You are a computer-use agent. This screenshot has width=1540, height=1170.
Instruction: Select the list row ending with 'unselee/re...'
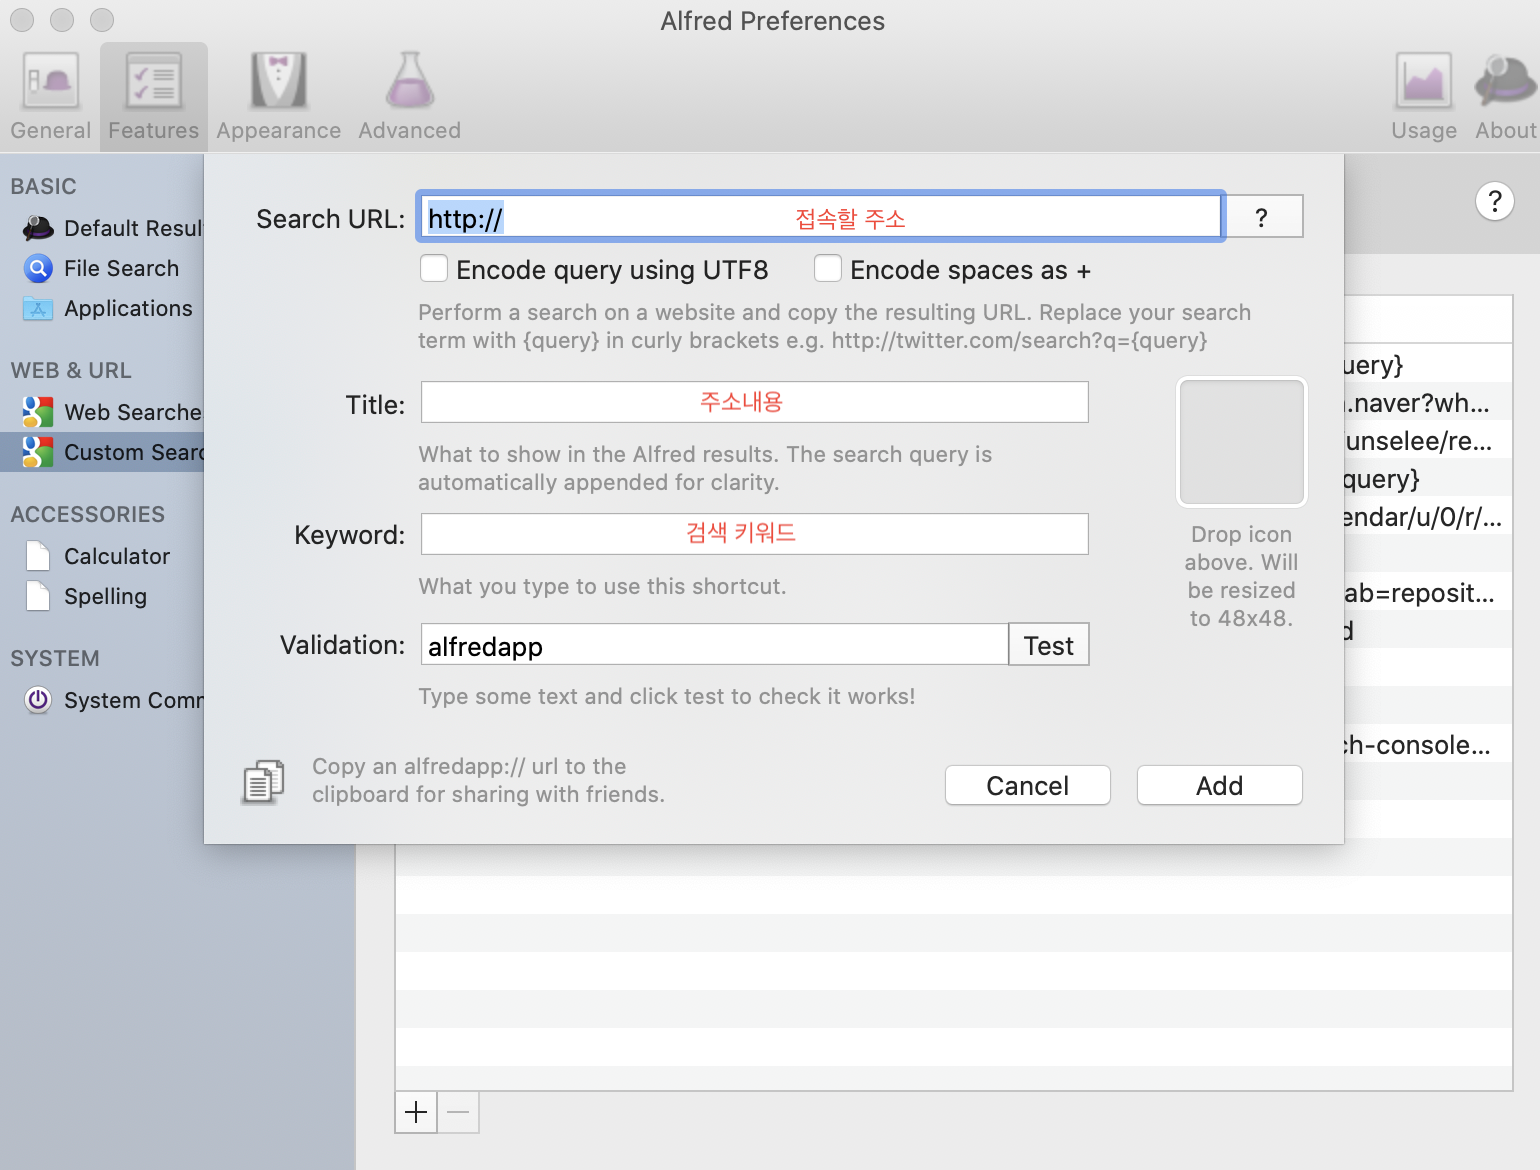(1427, 440)
